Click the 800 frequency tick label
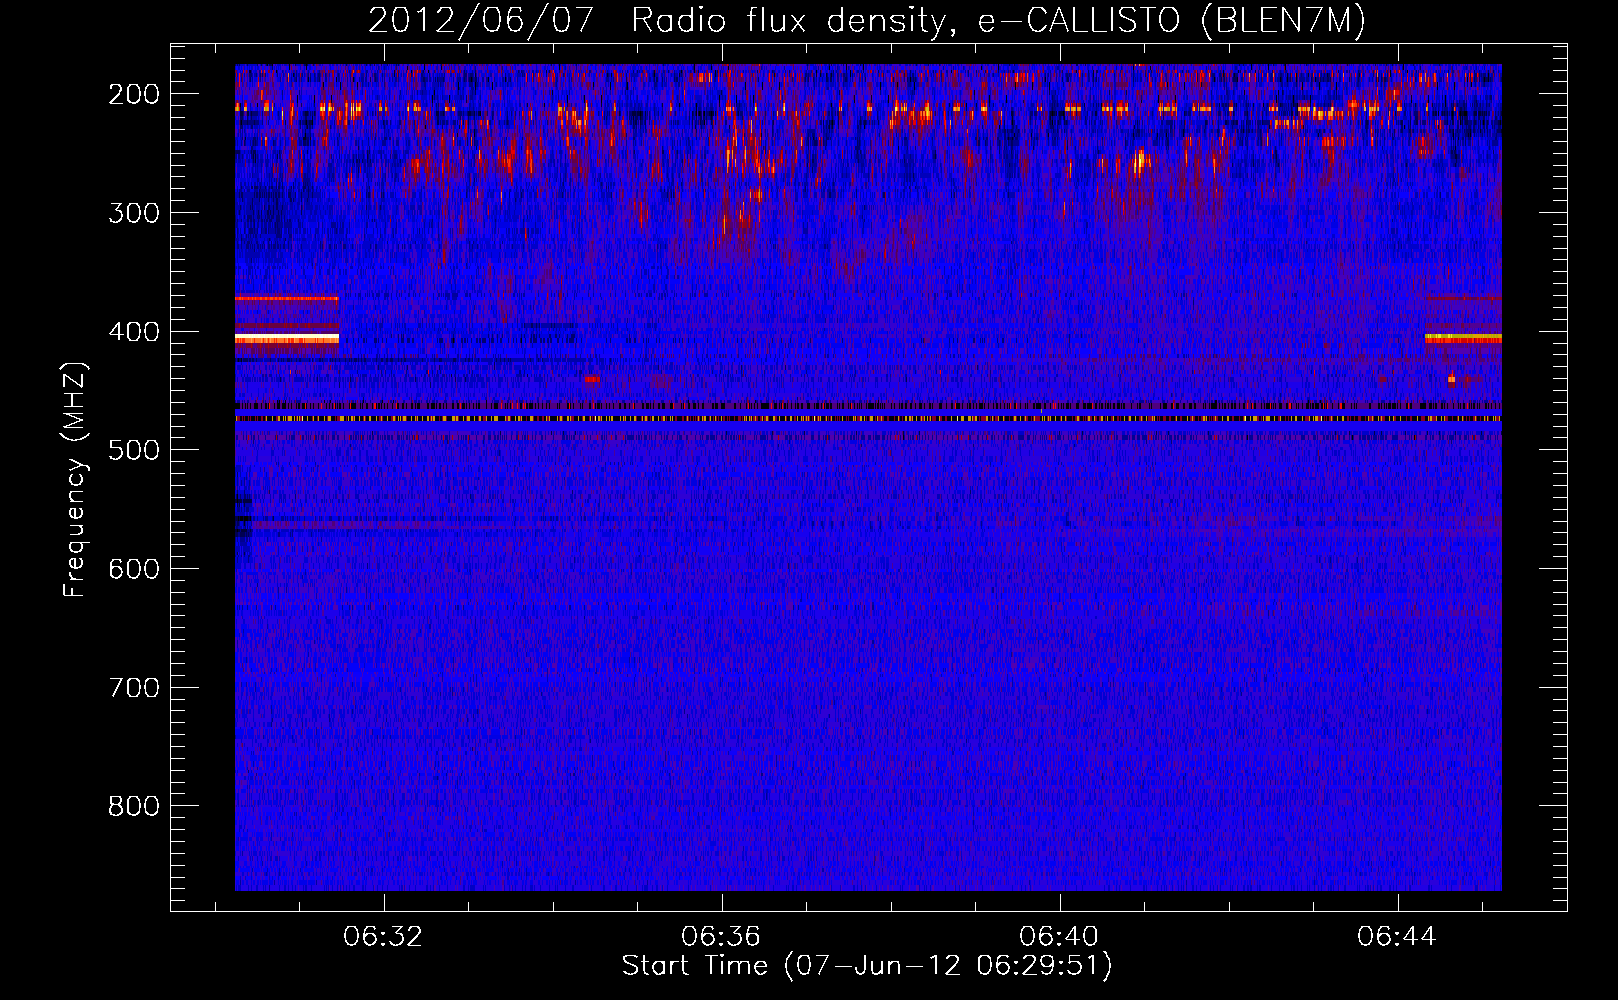This screenshot has height=1000, width=1618. coord(134,806)
